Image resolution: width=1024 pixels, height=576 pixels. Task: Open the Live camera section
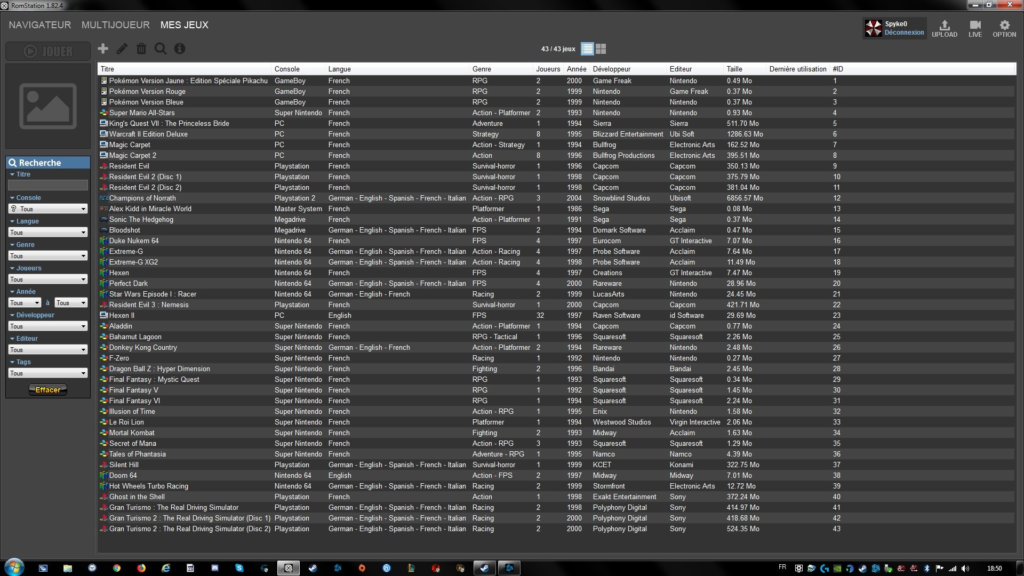point(975,28)
